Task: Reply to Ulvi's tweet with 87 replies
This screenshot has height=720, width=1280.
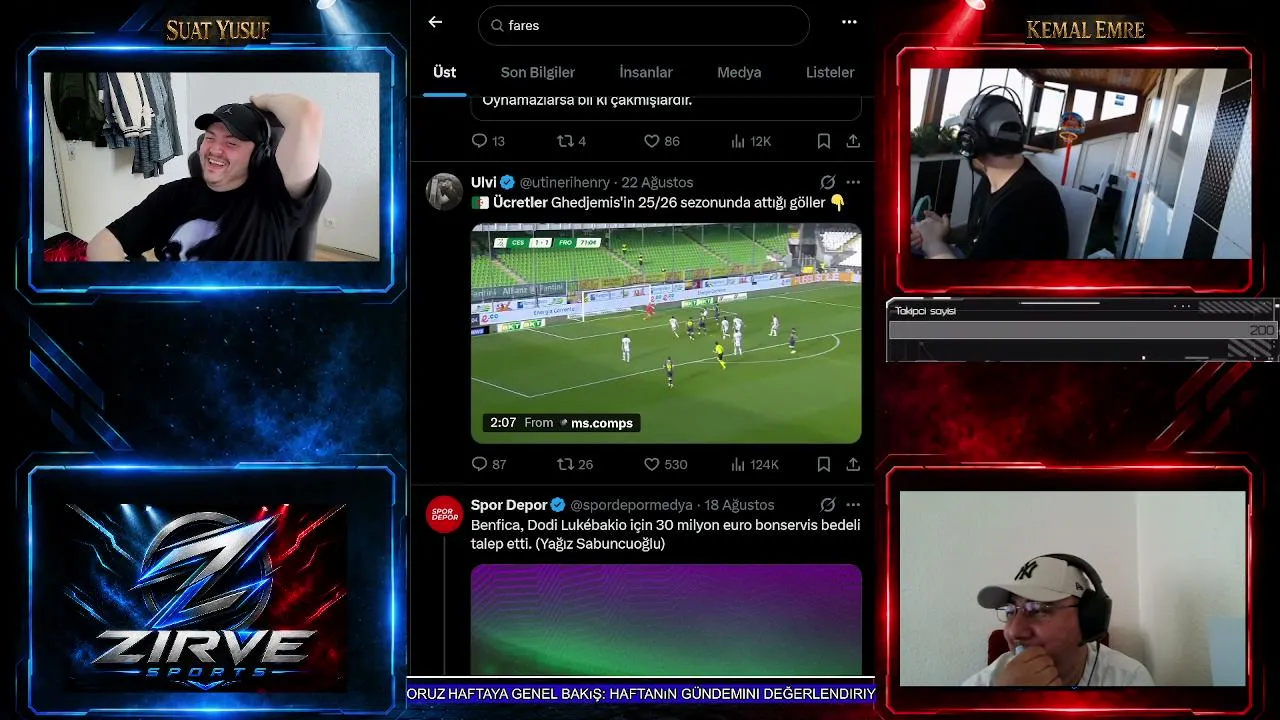Action: (x=489, y=464)
